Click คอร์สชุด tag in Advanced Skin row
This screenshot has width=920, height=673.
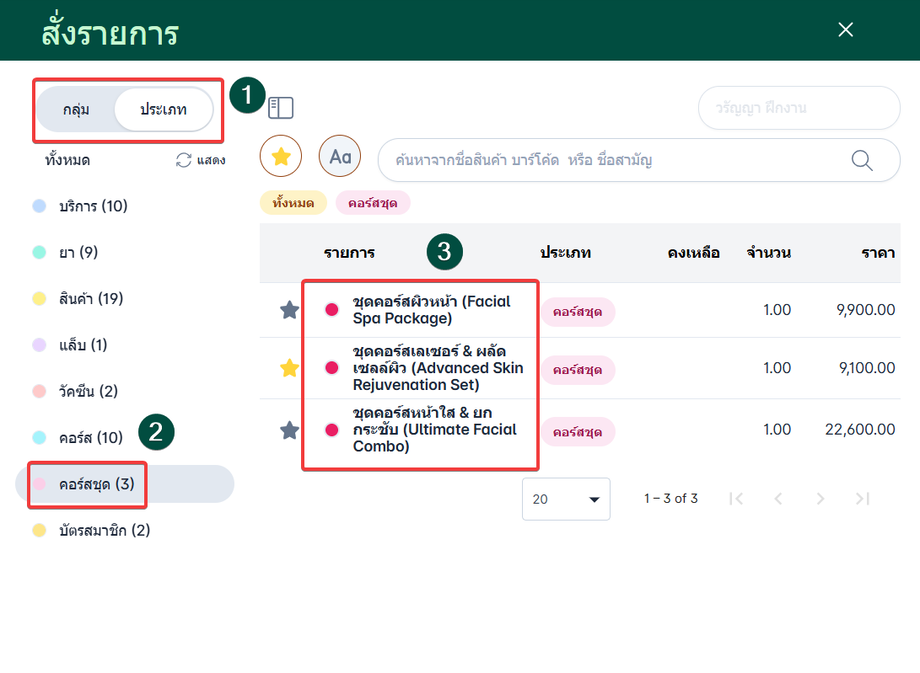point(577,370)
